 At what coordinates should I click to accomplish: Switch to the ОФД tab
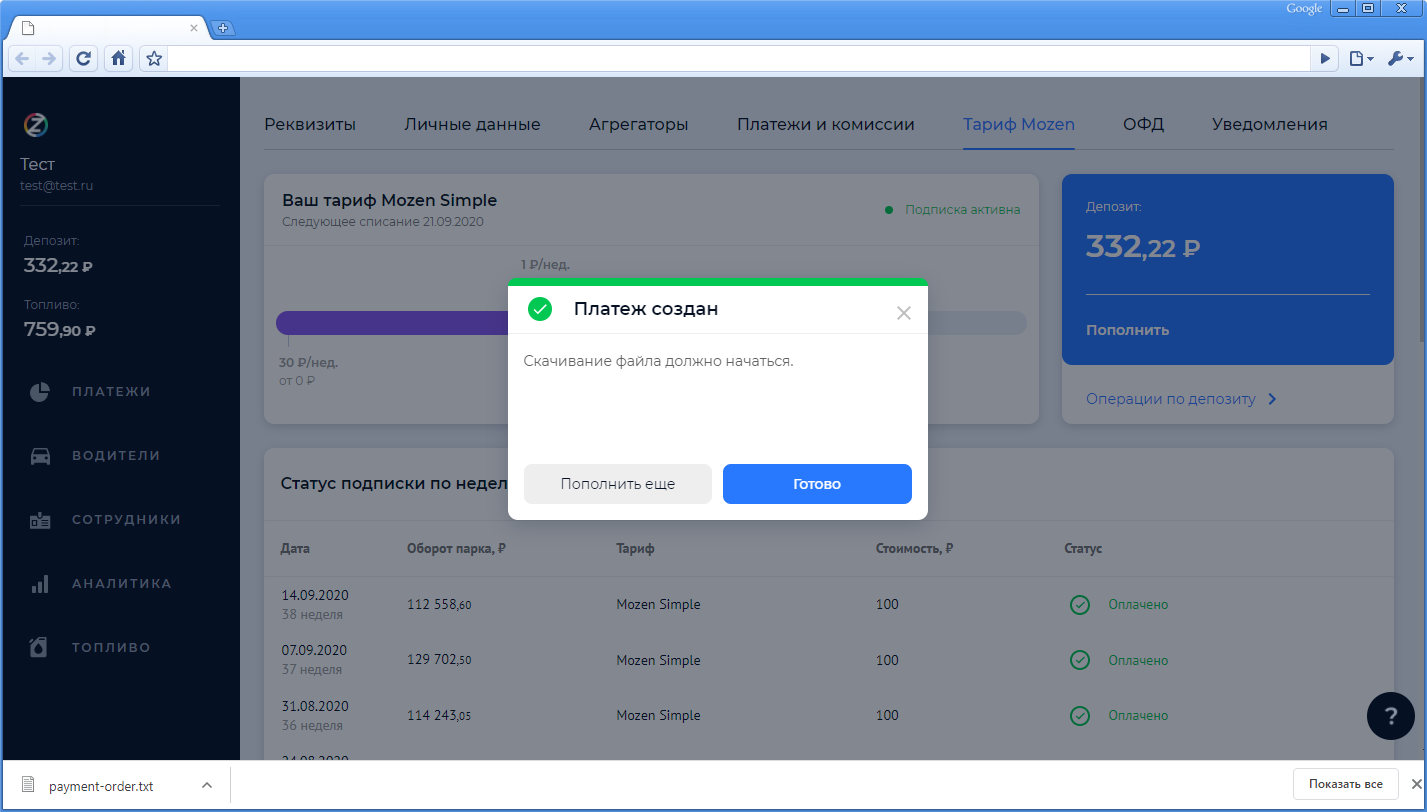[1143, 125]
